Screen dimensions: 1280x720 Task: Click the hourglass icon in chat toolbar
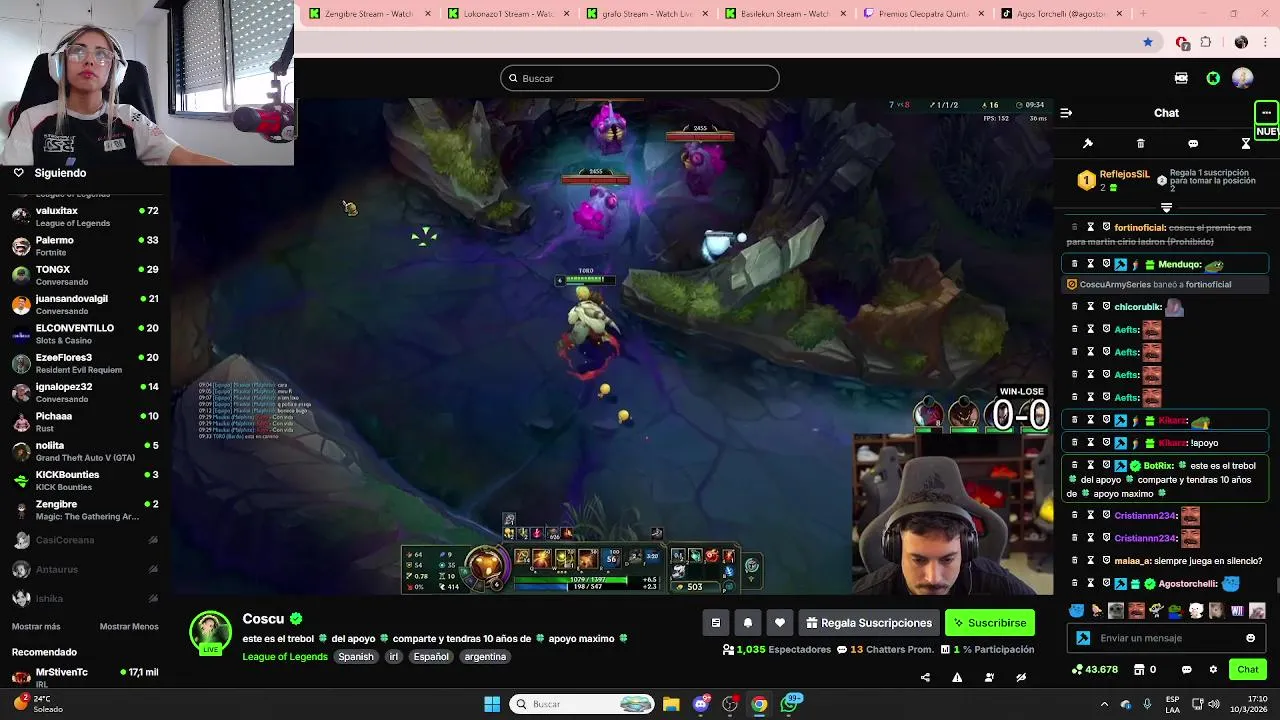(x=1246, y=144)
